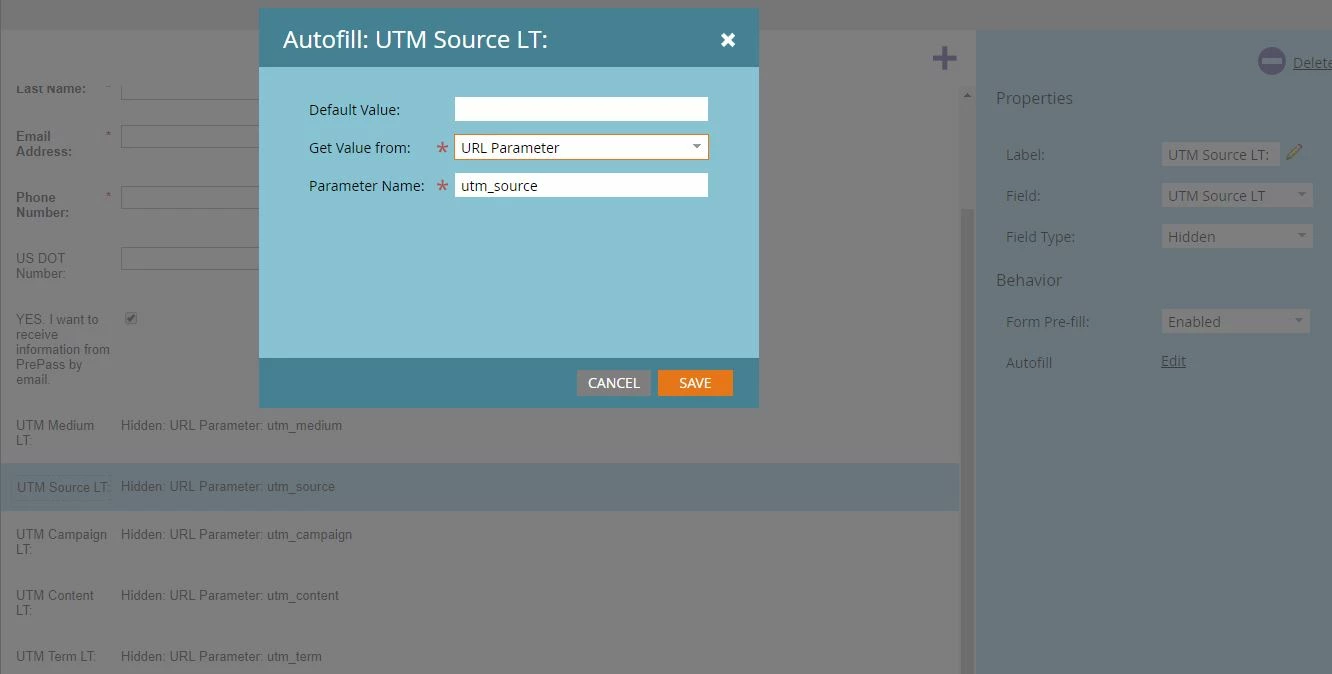This screenshot has height=674, width=1332.
Task: Click the Email Address field label
Action: point(44,144)
